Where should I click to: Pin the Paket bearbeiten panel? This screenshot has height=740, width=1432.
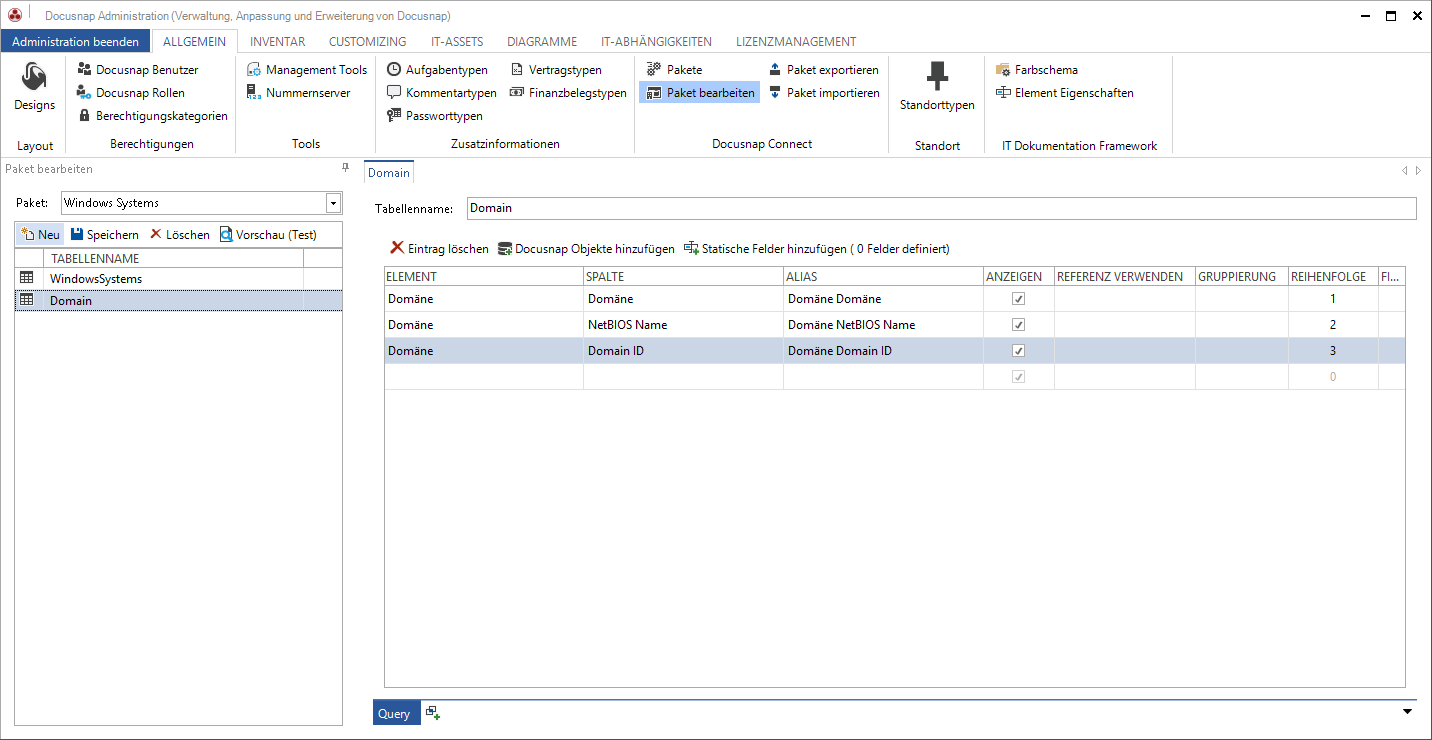346,168
